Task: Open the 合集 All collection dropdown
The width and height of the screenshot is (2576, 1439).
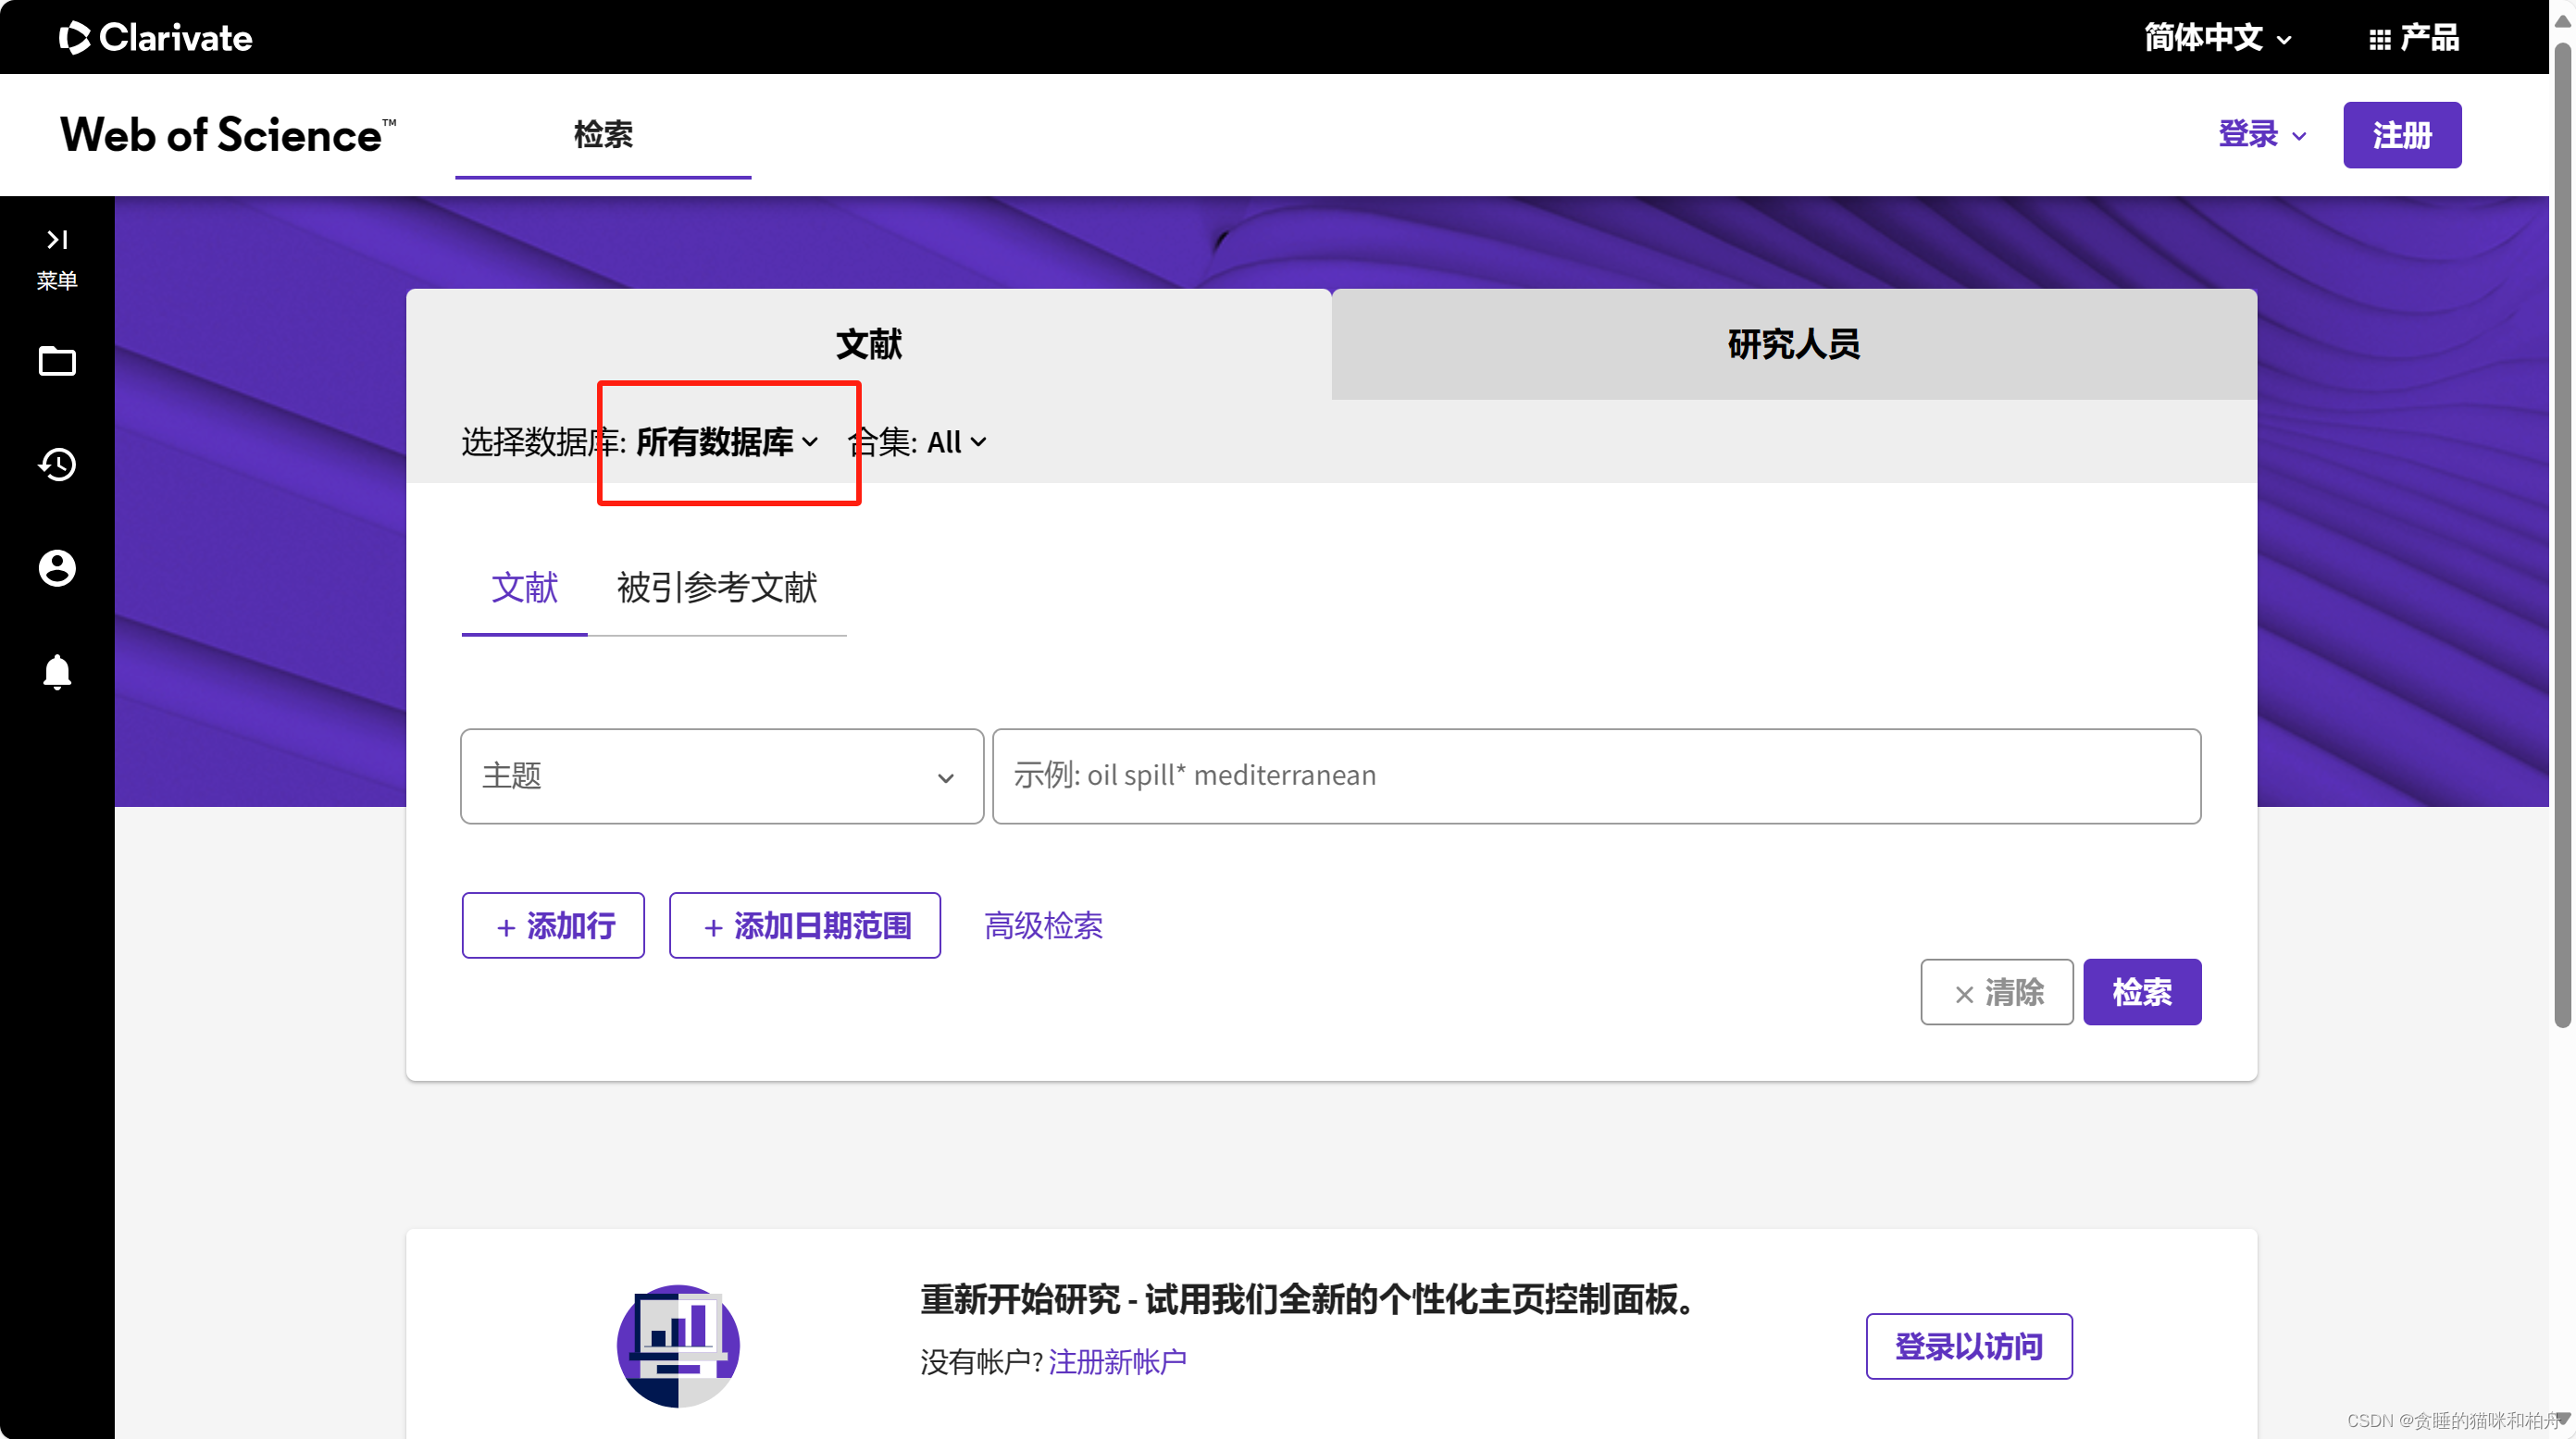Action: [951, 442]
